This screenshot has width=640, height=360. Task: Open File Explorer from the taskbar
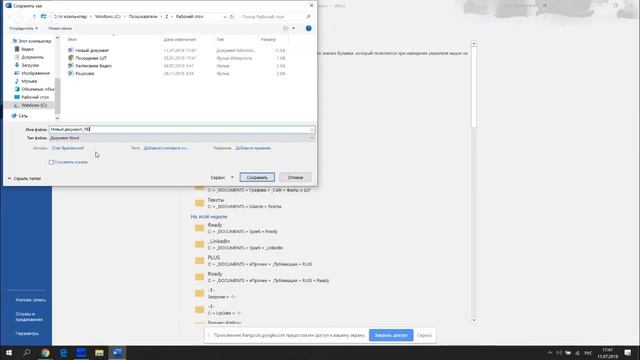click(99, 353)
